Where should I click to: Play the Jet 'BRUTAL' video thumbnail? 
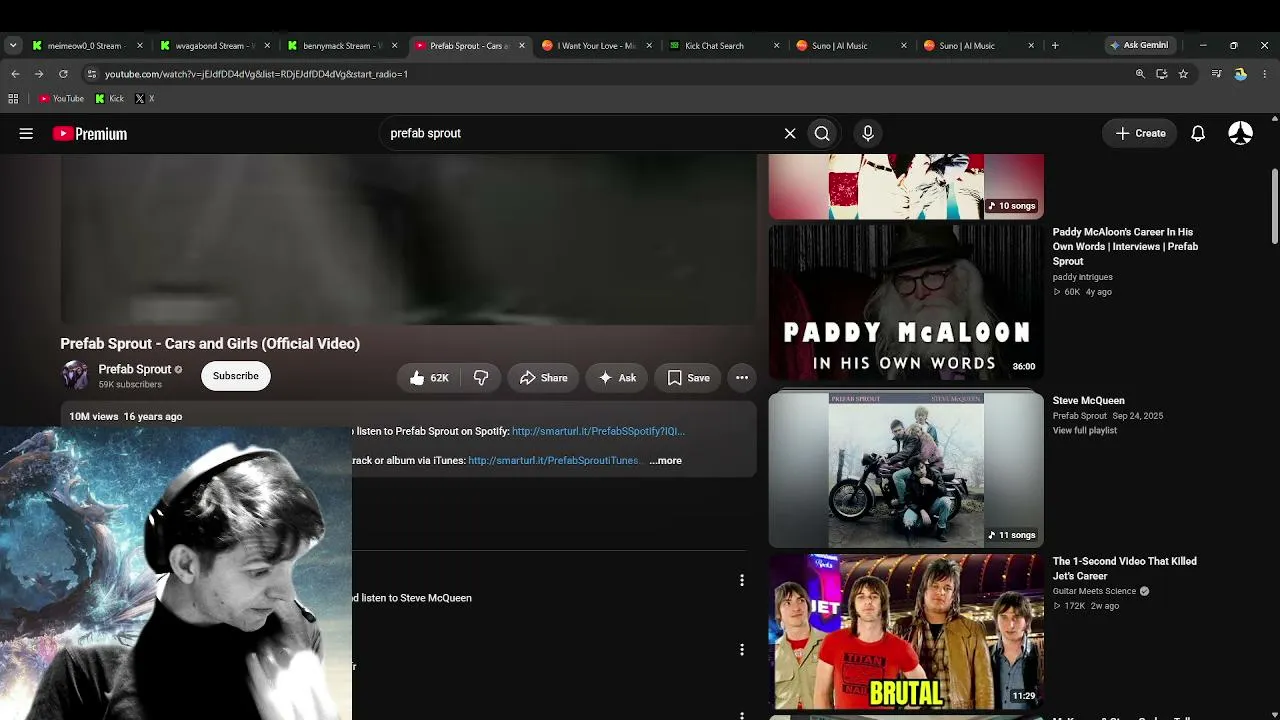906,631
